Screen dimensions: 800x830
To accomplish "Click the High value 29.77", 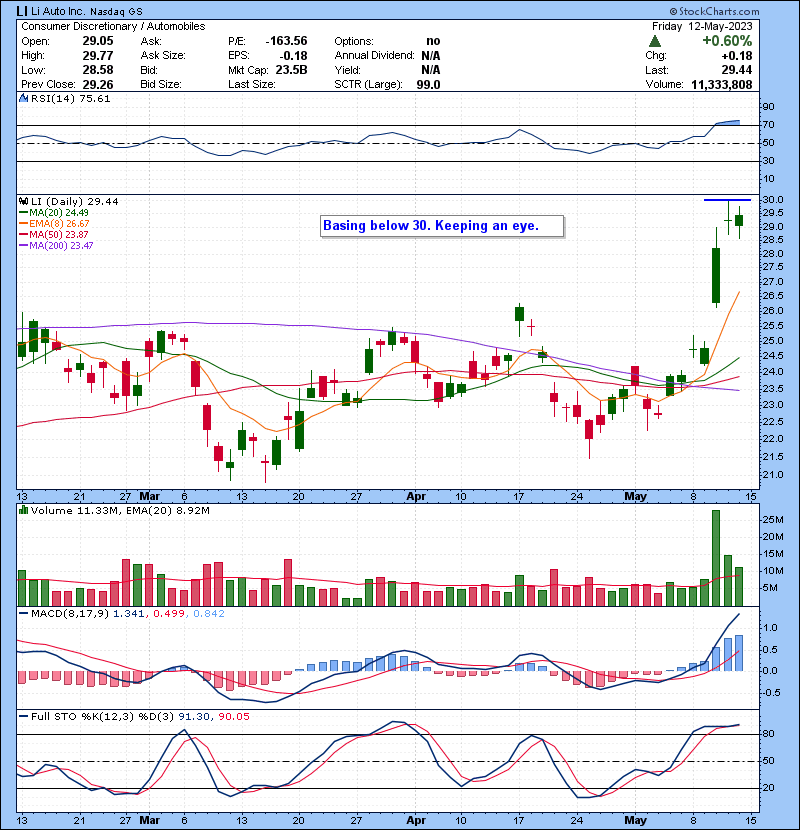I will (x=98, y=56).
